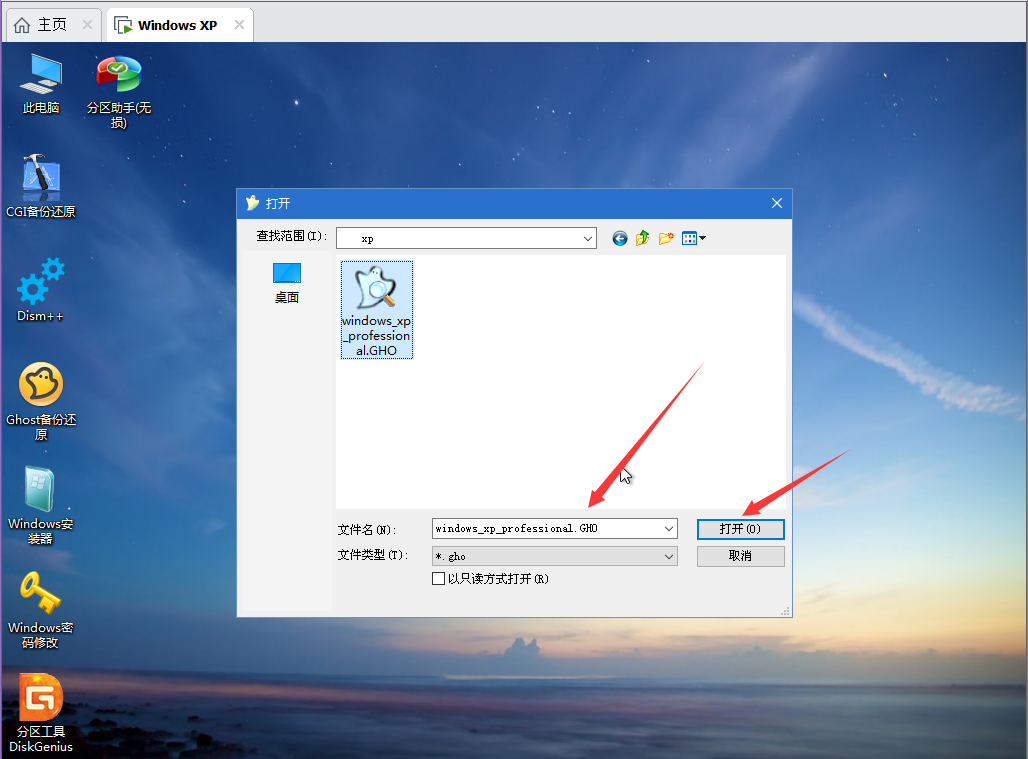Close the 主页 tab
Screen dimensions: 1028x759
pyautogui.click(x=87, y=25)
